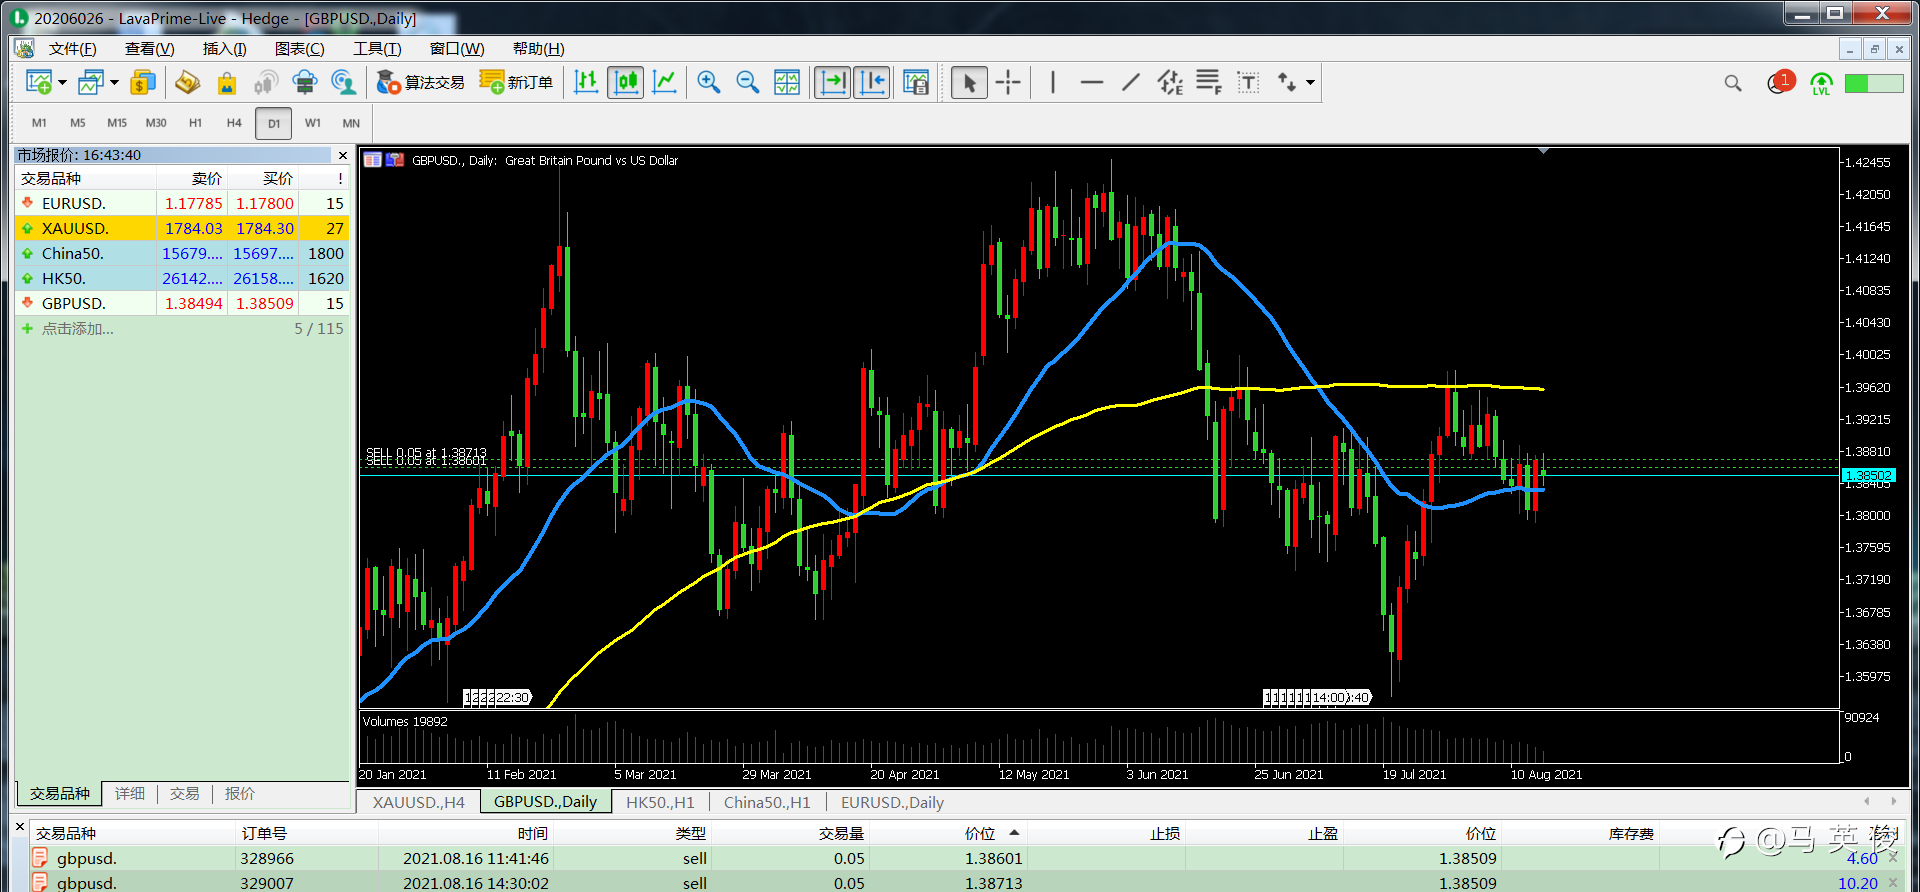1920x892 pixels.
Task: Click the zoom in magnifier icon
Action: click(709, 83)
